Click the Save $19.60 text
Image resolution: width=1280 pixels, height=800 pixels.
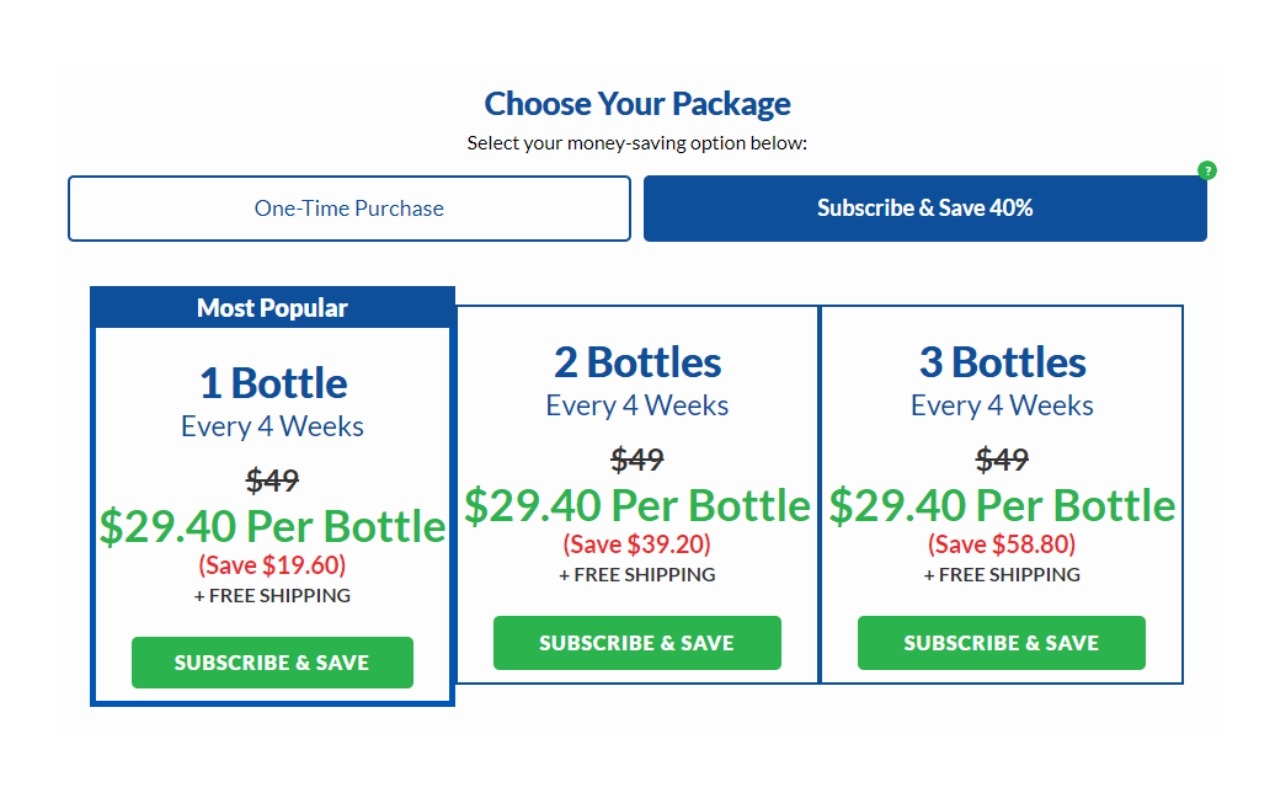click(x=272, y=565)
